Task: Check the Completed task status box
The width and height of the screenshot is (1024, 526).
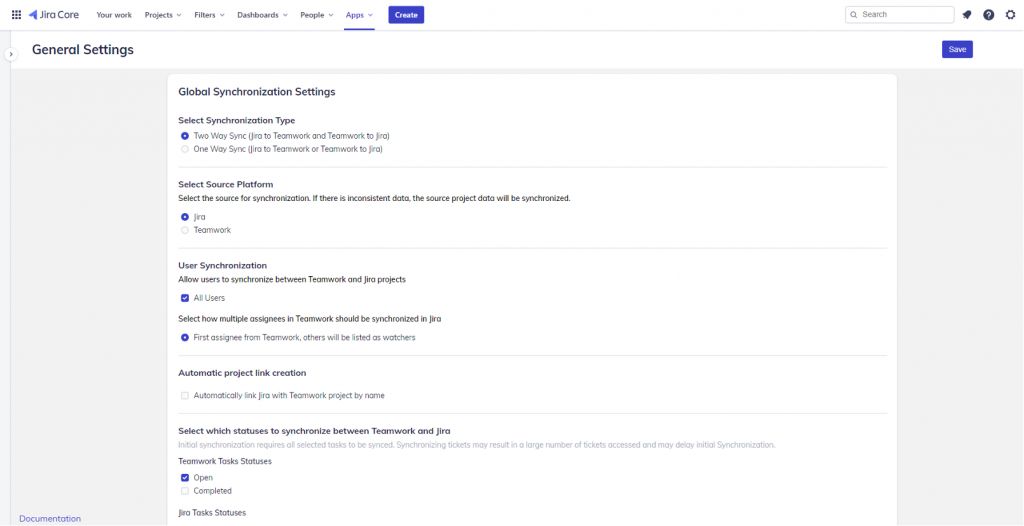Action: click(185, 491)
